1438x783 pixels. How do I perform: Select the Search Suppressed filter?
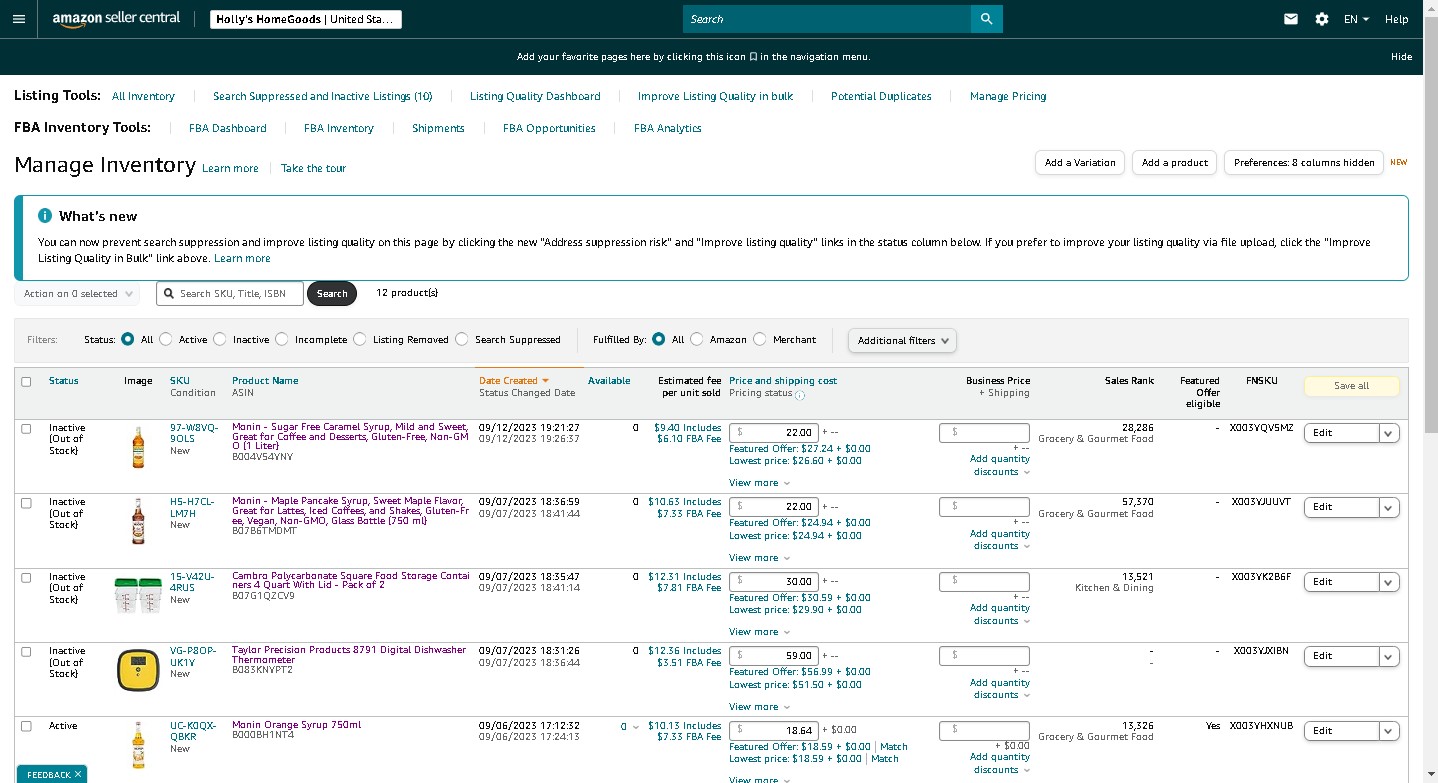(x=462, y=339)
